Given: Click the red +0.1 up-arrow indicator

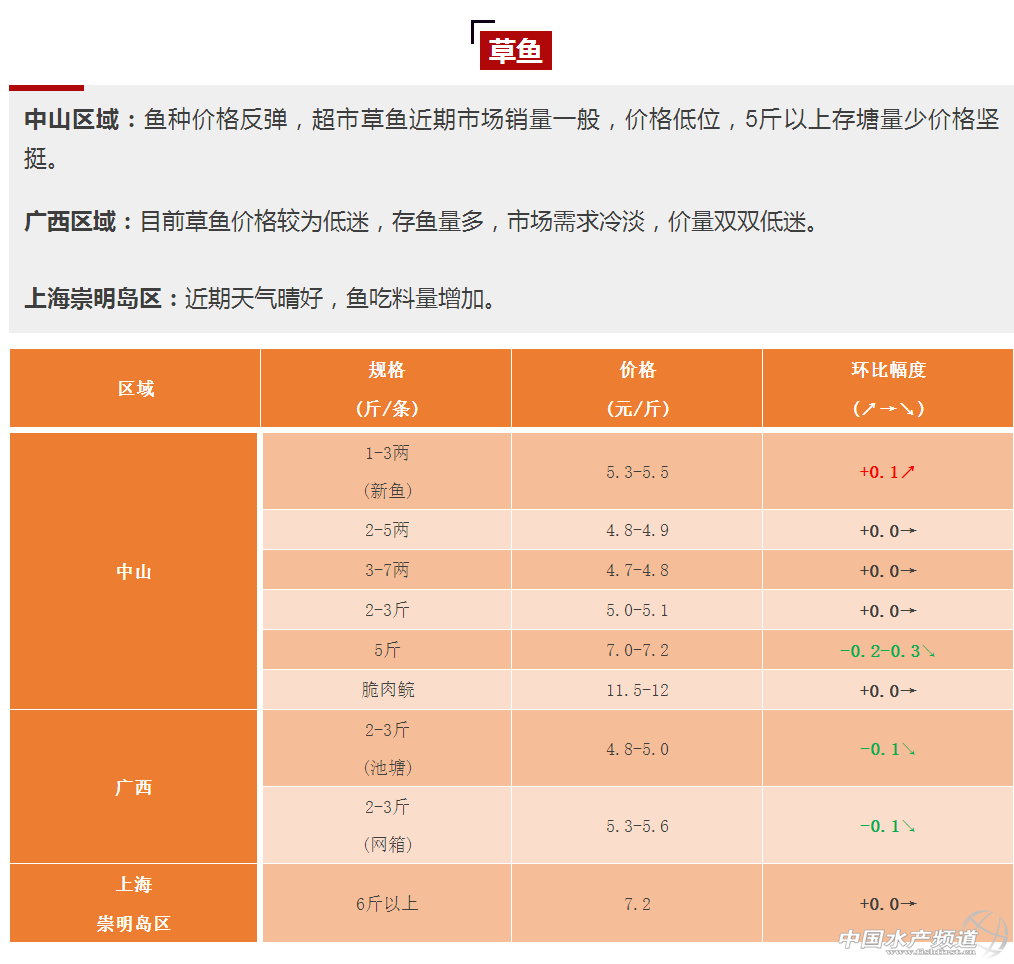Looking at the screenshot, I should click(x=887, y=472).
